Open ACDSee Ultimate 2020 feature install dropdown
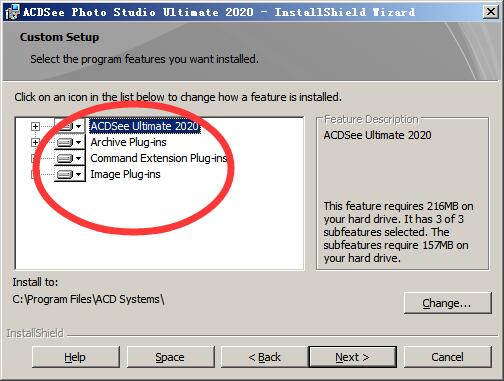504x381 pixels. [69, 126]
